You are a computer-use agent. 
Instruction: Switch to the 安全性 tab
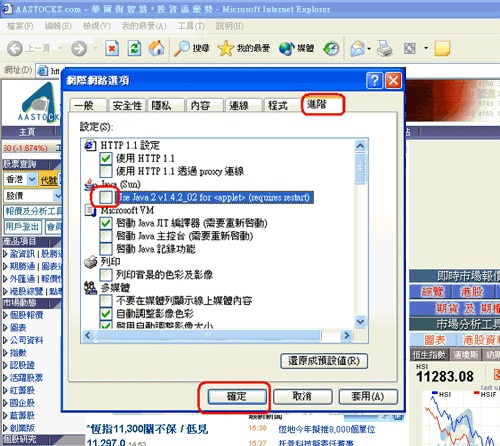click(x=127, y=105)
